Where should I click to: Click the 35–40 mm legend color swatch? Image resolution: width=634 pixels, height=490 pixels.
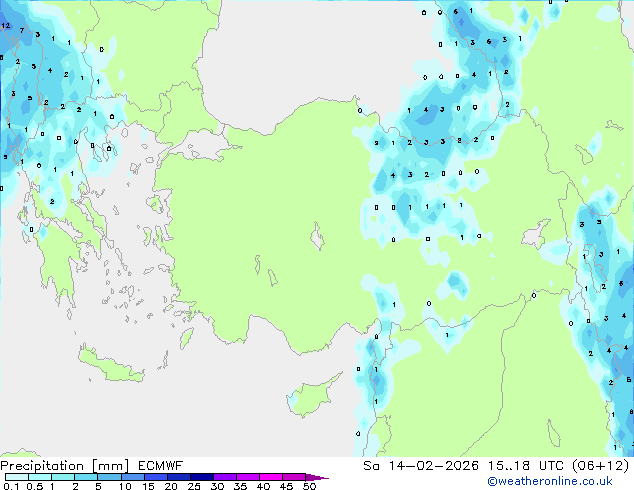coord(248,477)
